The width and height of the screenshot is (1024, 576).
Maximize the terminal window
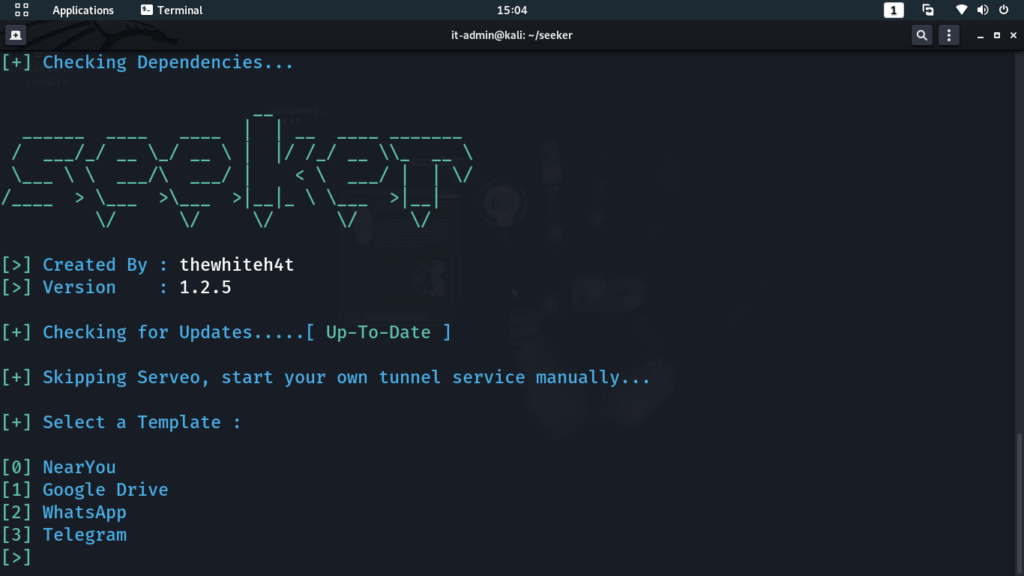click(x=997, y=35)
